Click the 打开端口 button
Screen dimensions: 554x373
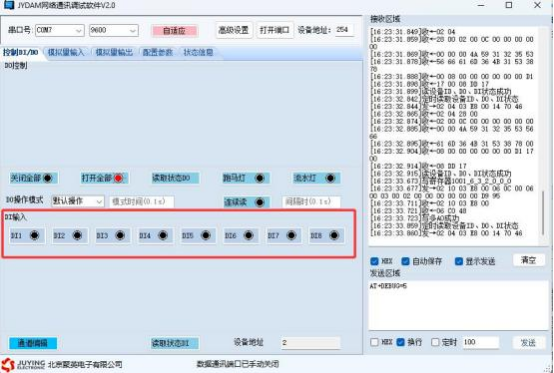tap(275, 30)
